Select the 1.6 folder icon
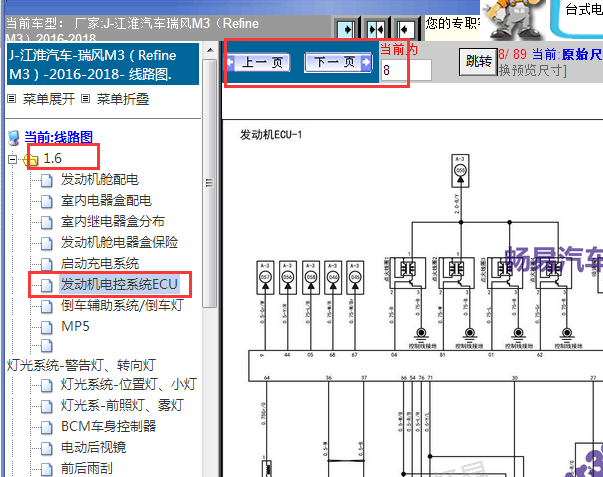603x477 pixels. (31, 159)
